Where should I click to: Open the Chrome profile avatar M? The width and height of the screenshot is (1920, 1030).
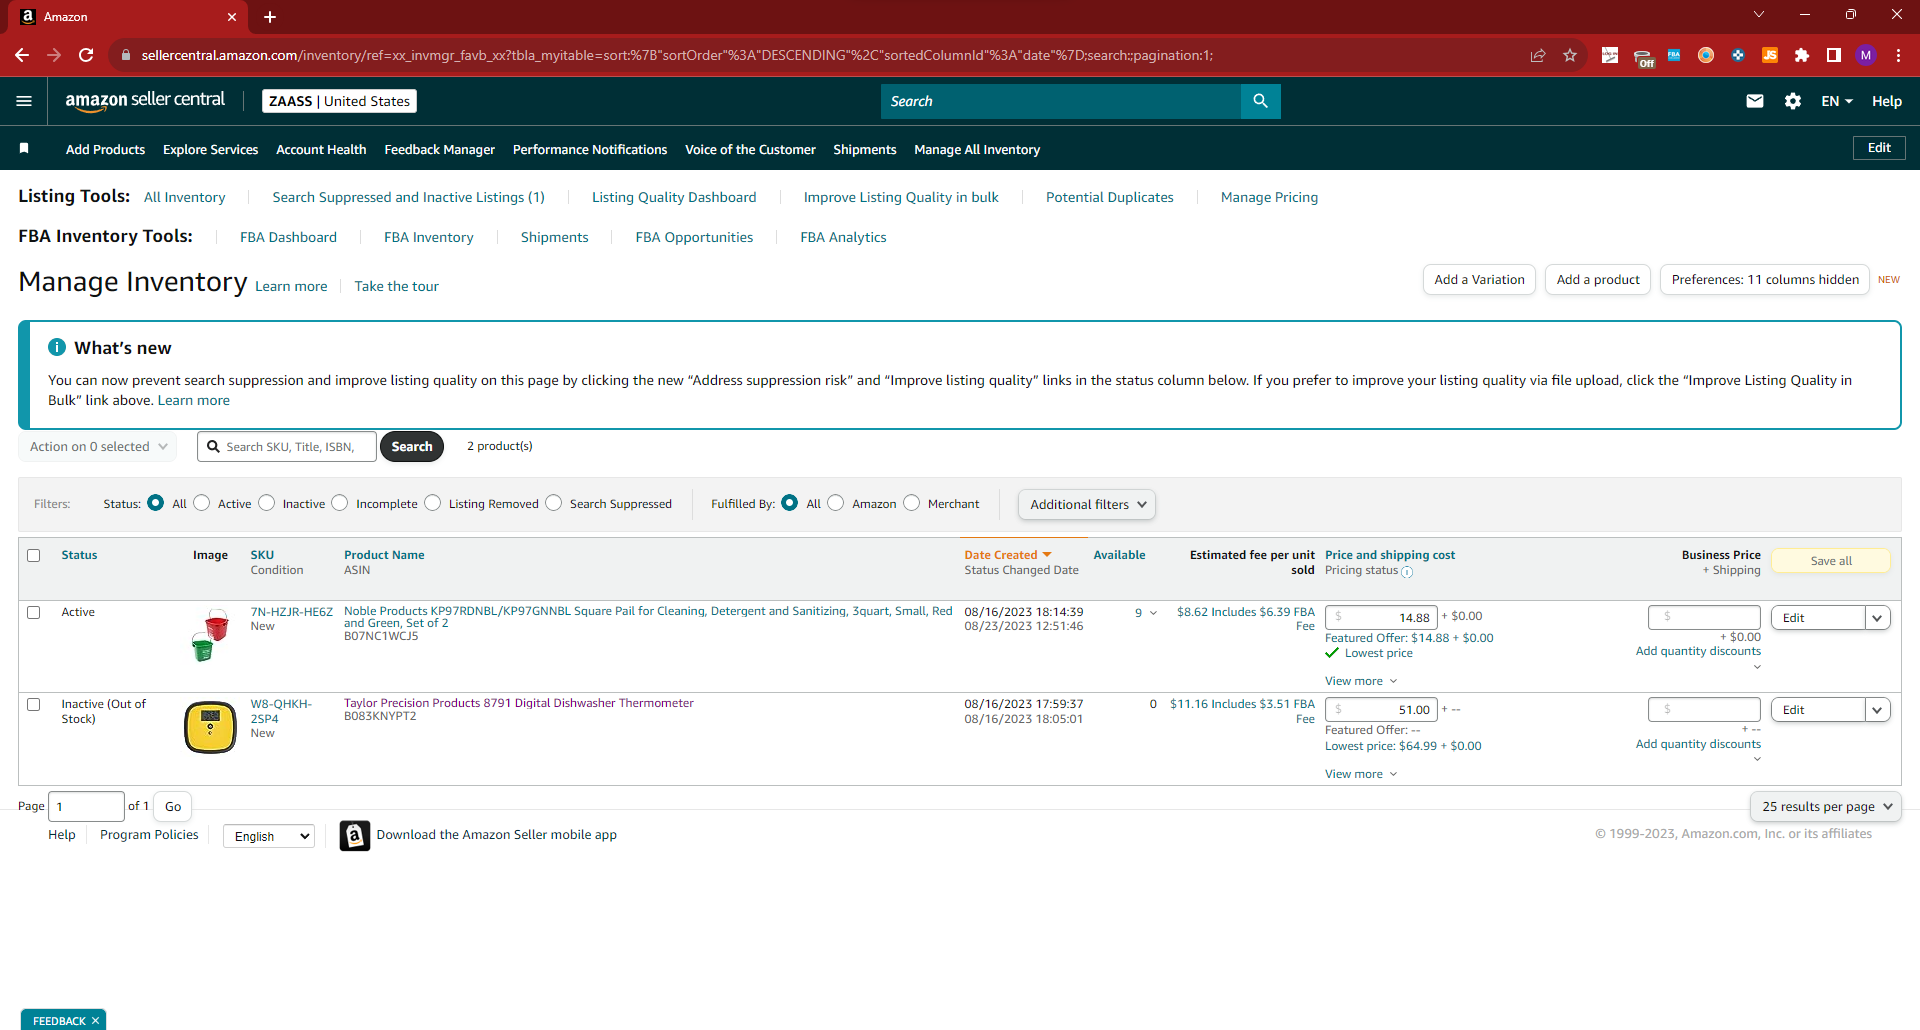[1866, 55]
